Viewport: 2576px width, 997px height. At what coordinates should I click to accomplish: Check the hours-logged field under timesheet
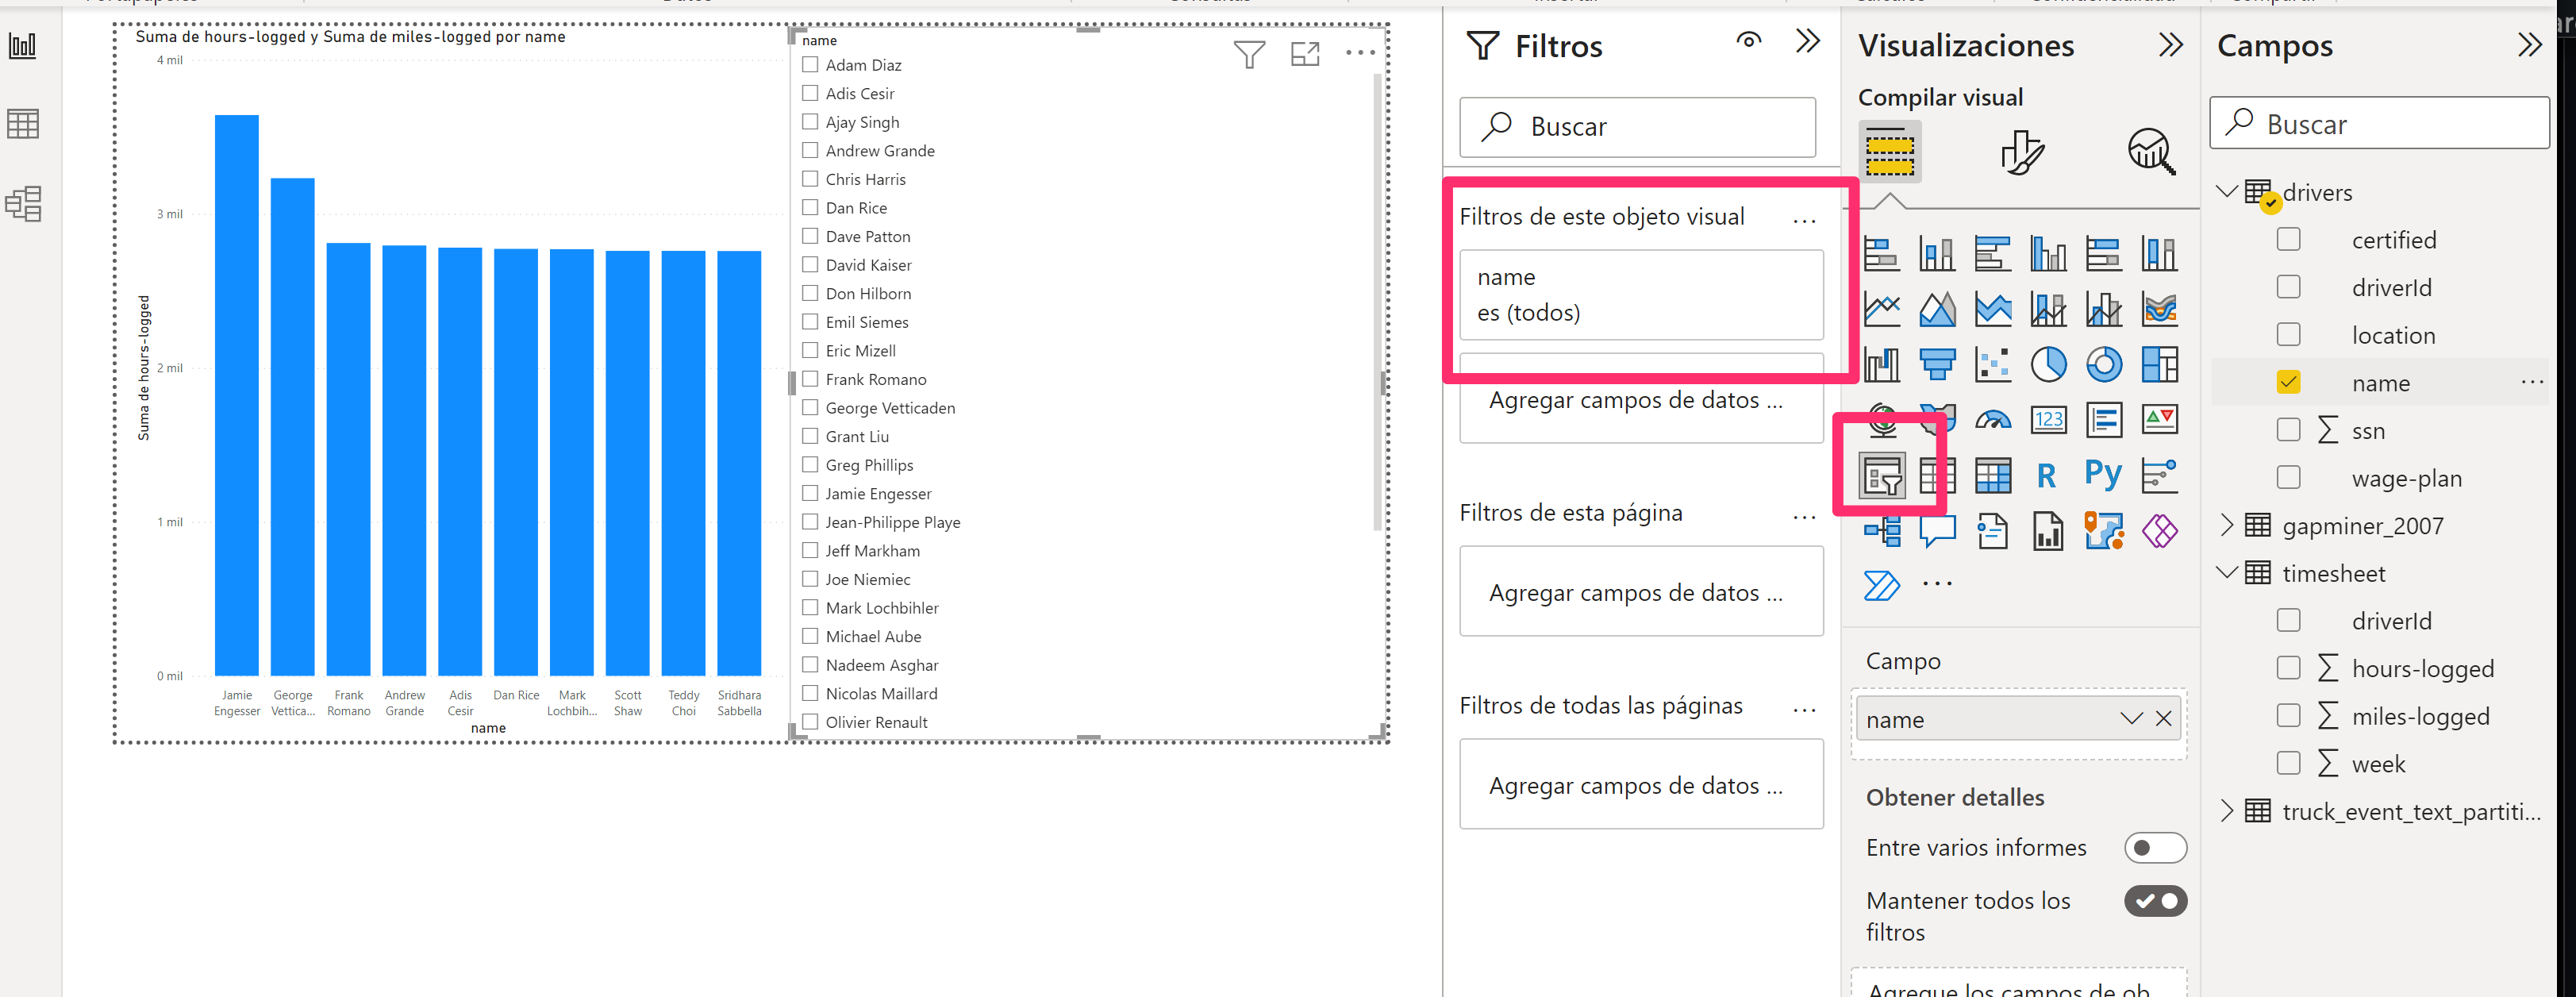click(2288, 668)
